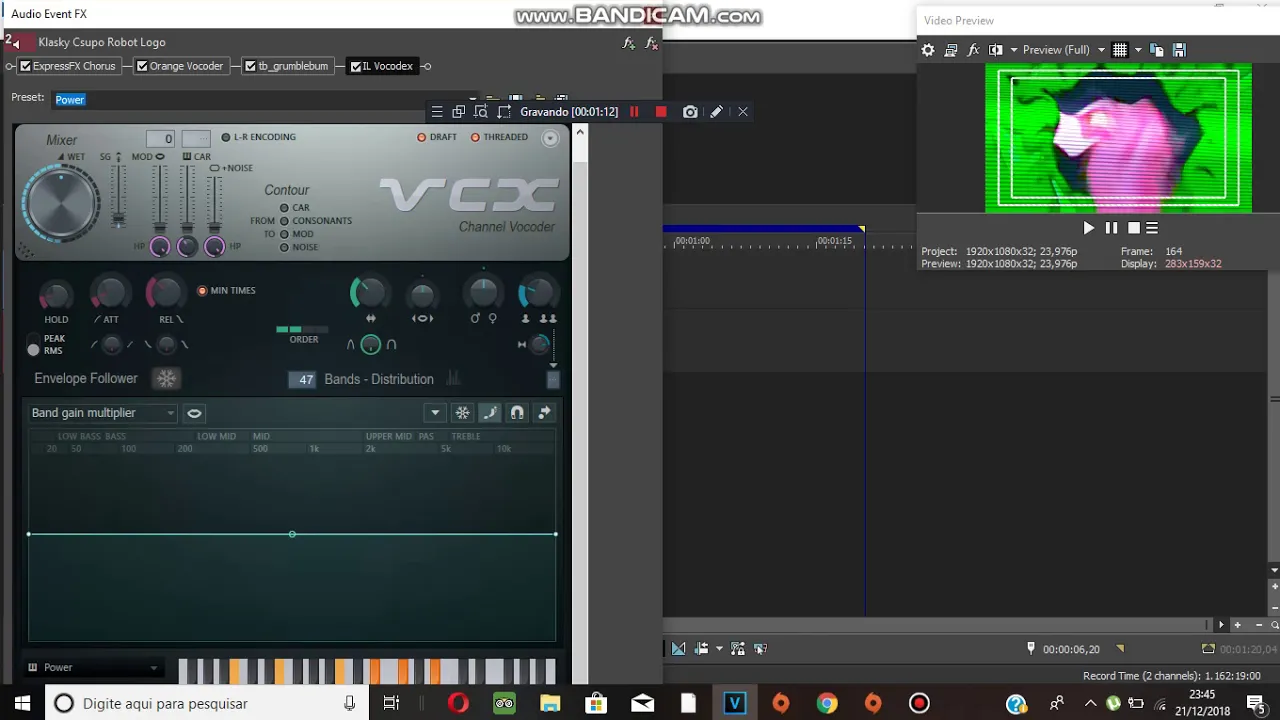Open the Band gain multiplier dropdown
The height and width of the screenshot is (720, 1280).
102,413
